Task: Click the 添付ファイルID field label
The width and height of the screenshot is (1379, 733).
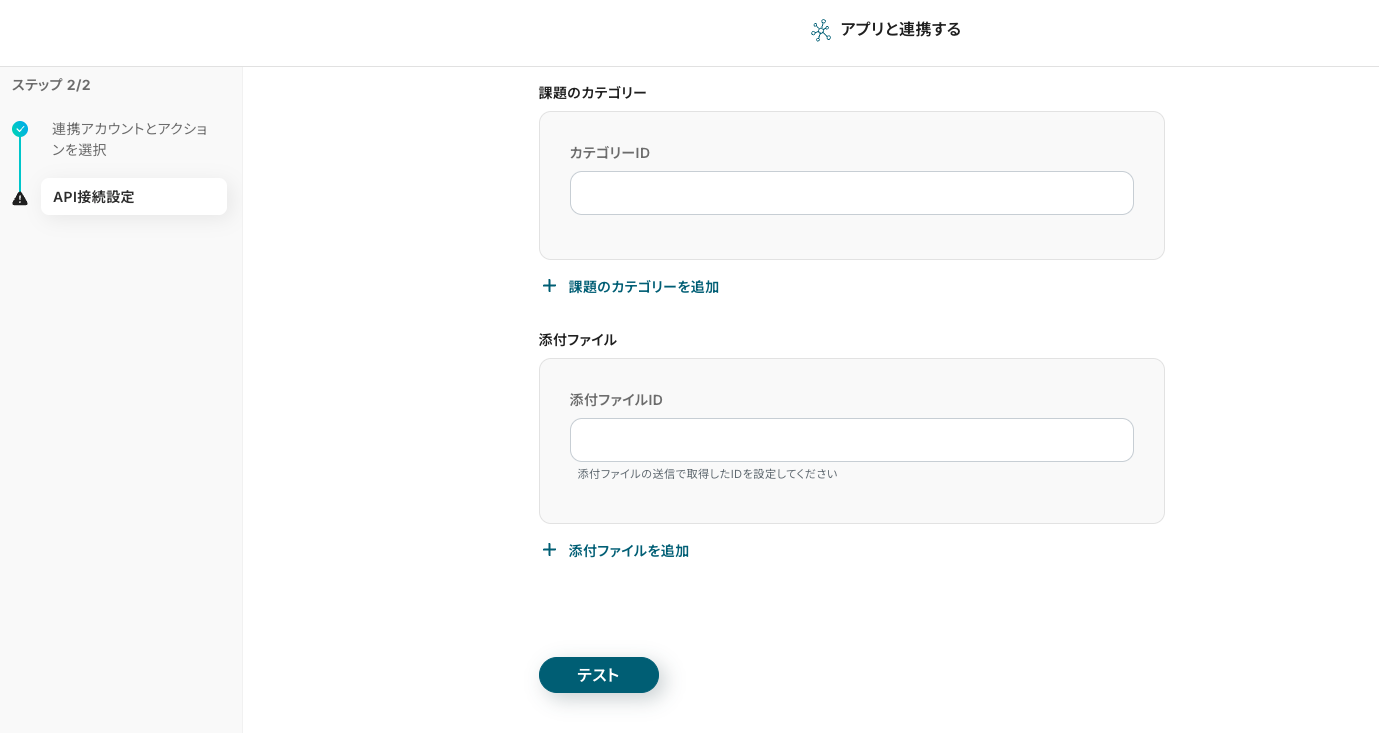Action: coord(616,400)
